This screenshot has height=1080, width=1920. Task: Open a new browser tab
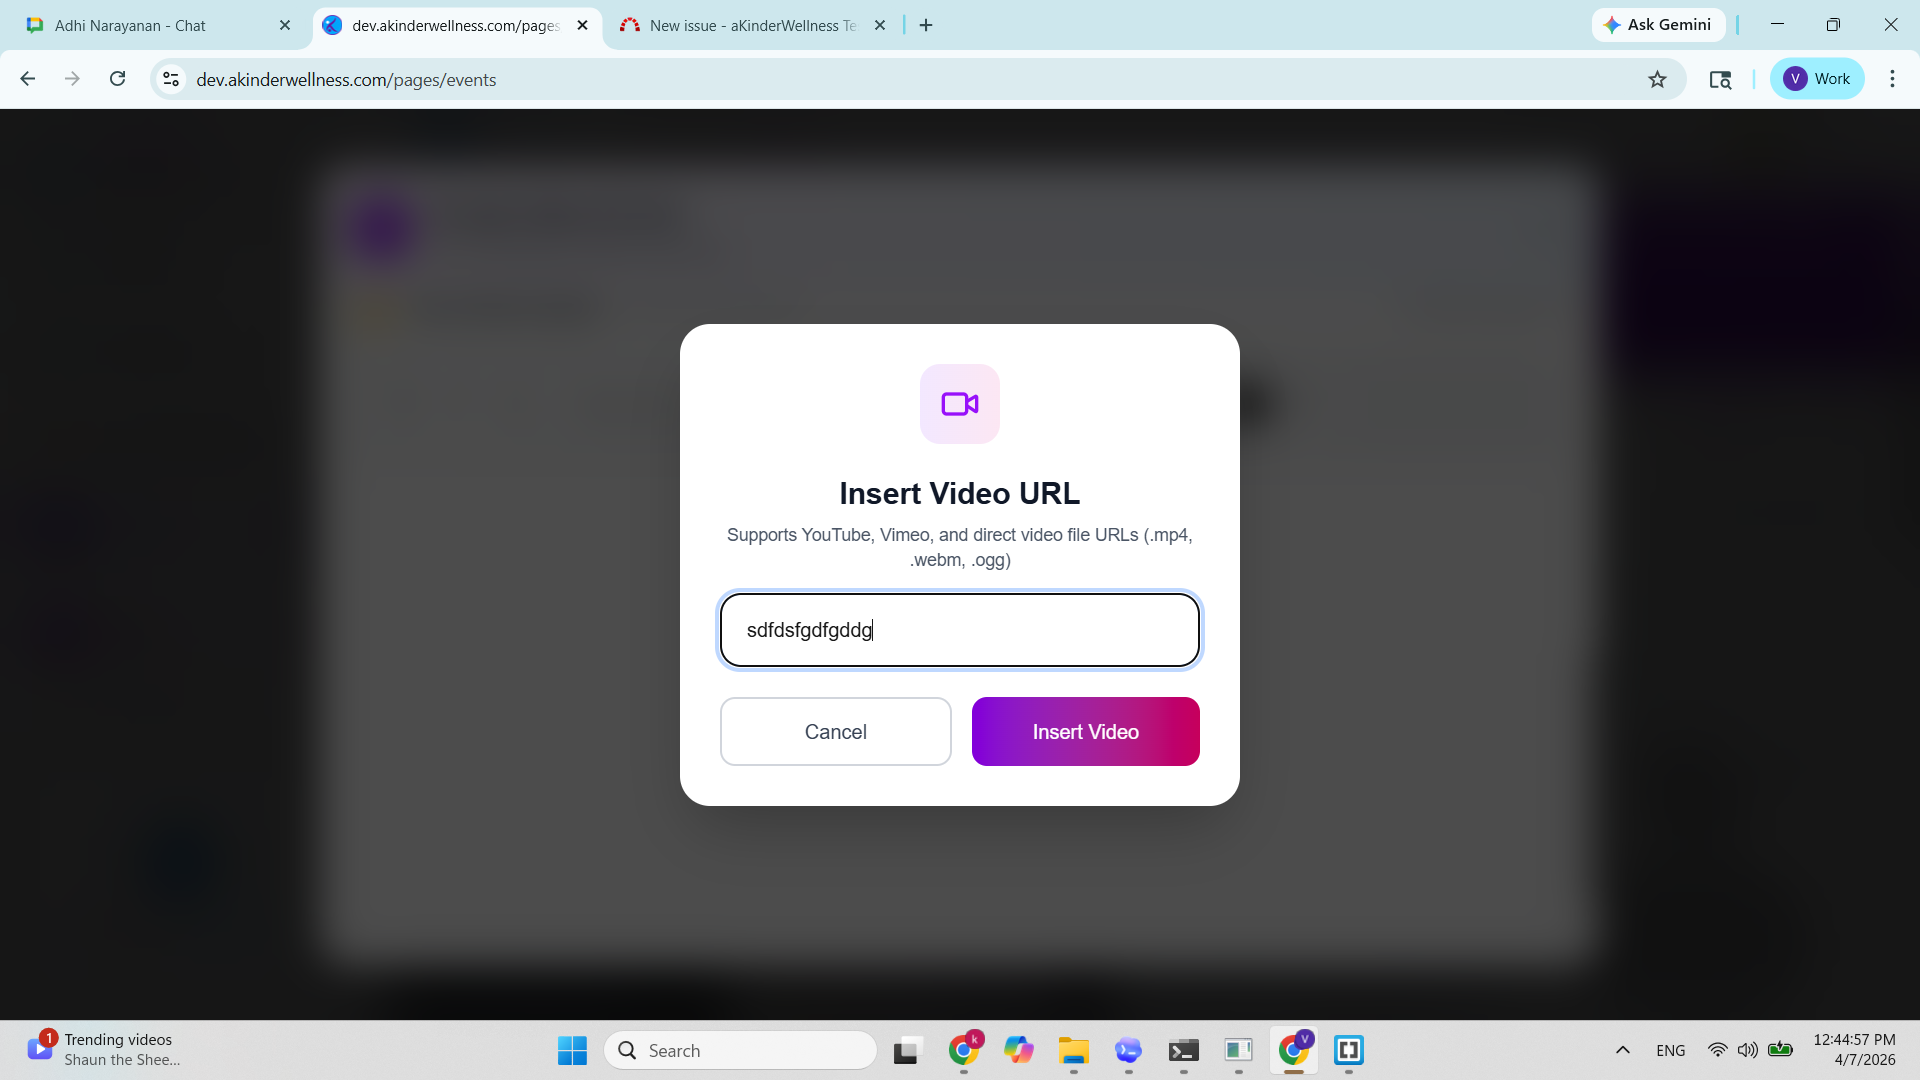click(926, 26)
